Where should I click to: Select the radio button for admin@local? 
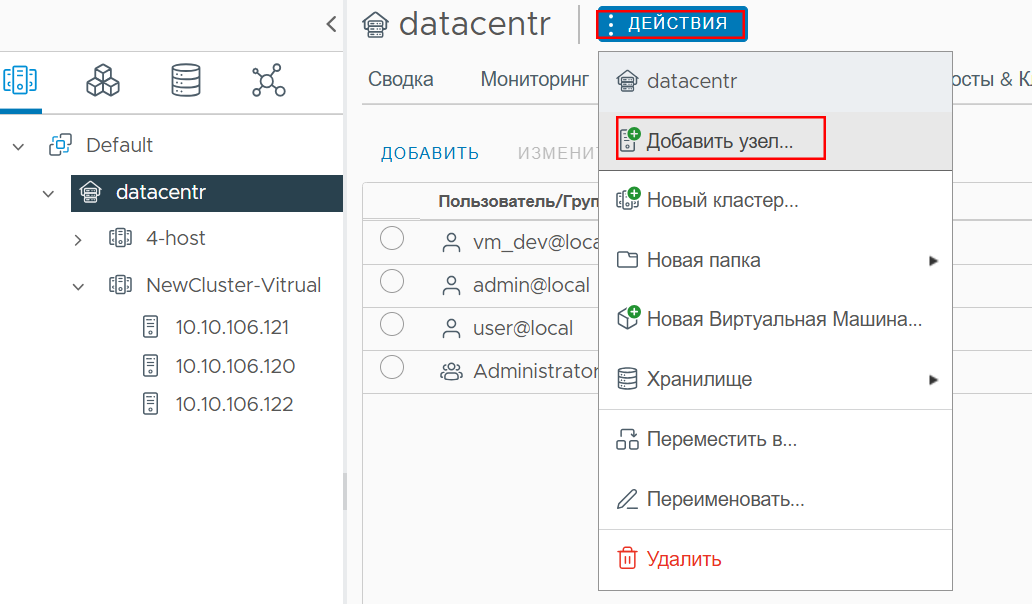tap(392, 282)
